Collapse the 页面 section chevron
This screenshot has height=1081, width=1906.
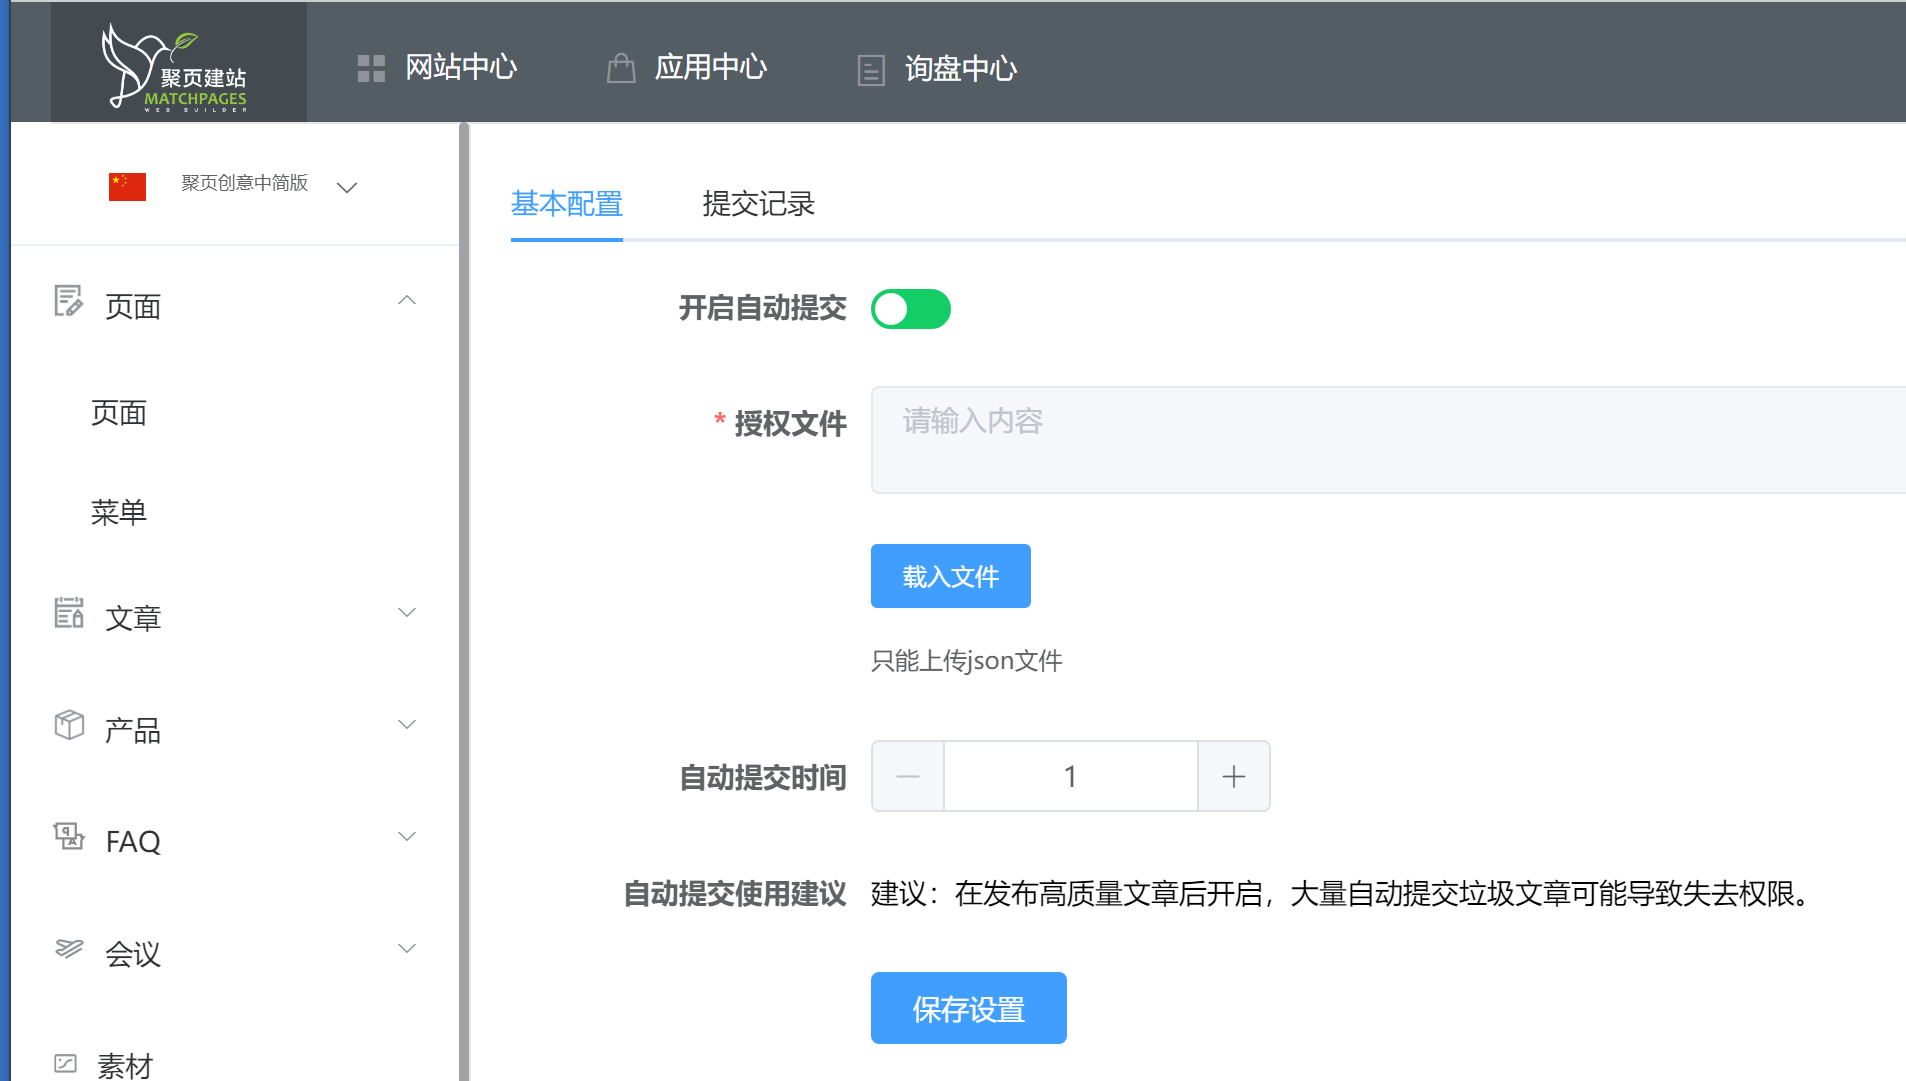coord(407,300)
